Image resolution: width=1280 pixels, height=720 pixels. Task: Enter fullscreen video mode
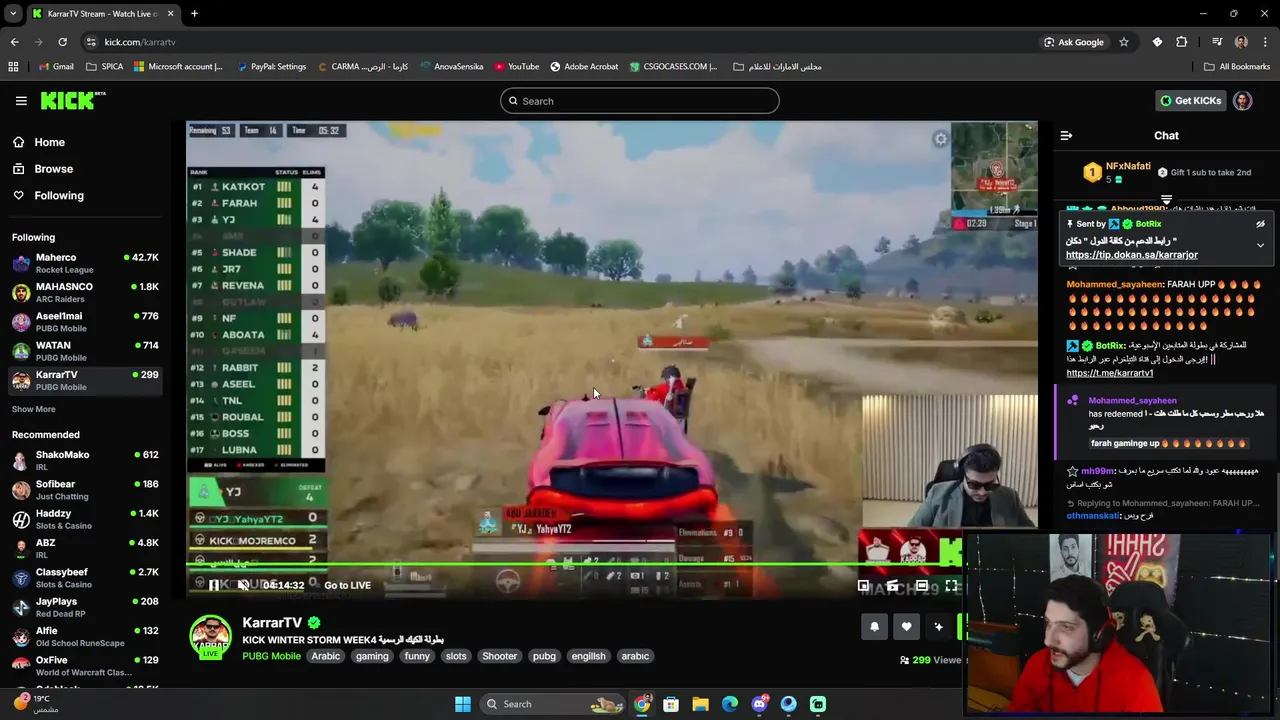951,586
